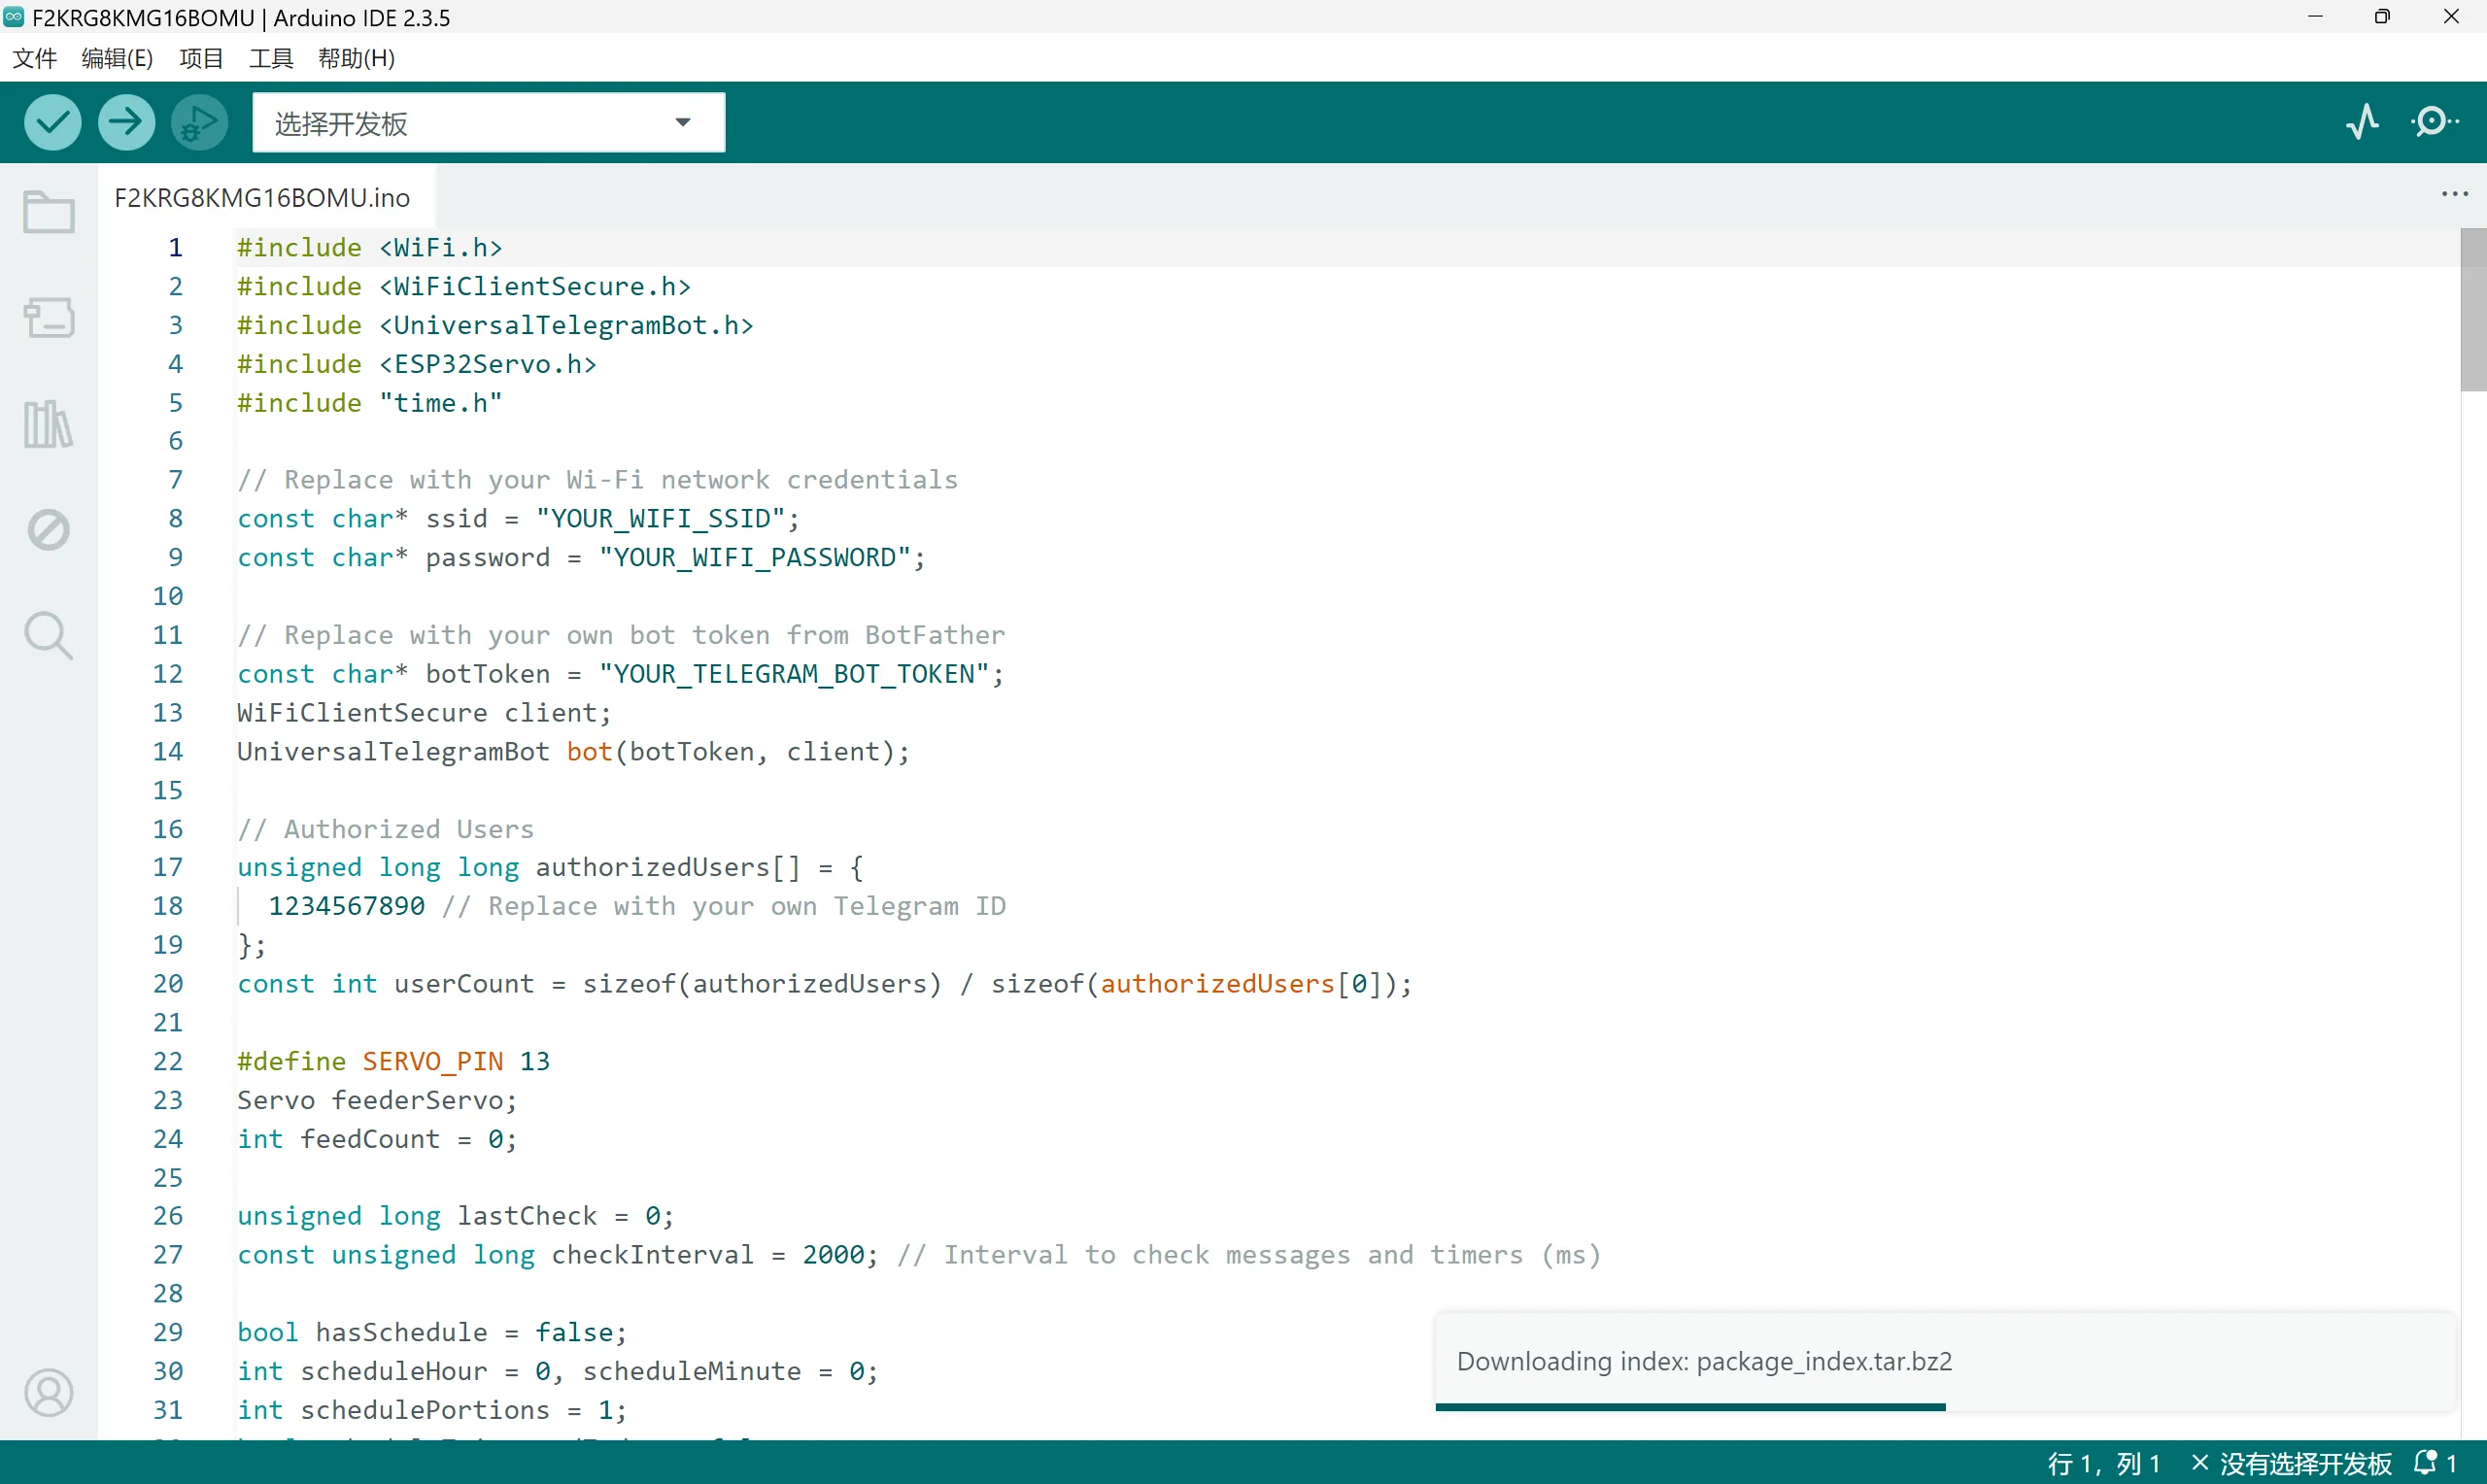Click the notification bell in status bar
The image size is (2487, 1484).
click(2428, 1463)
